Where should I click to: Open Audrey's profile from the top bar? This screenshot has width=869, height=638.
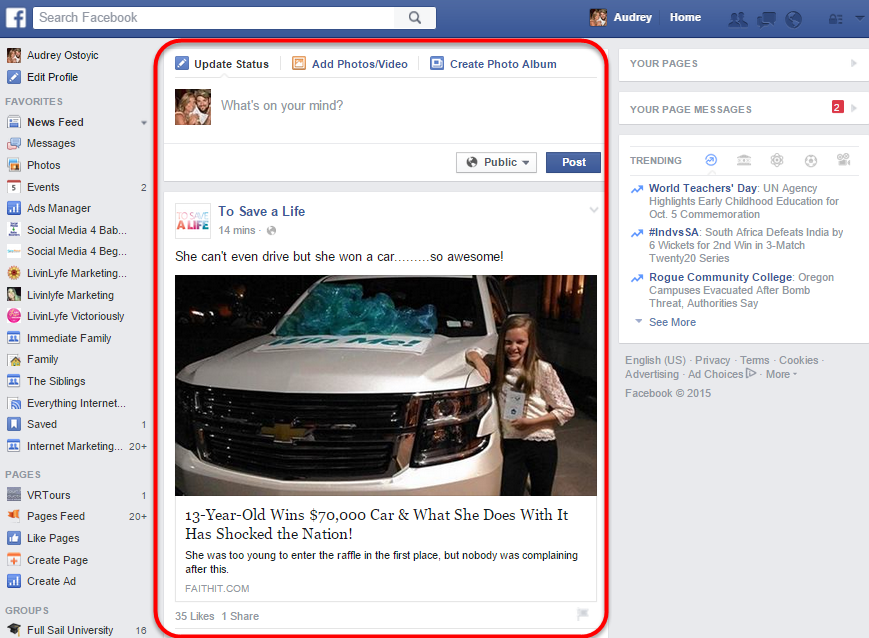pos(621,18)
